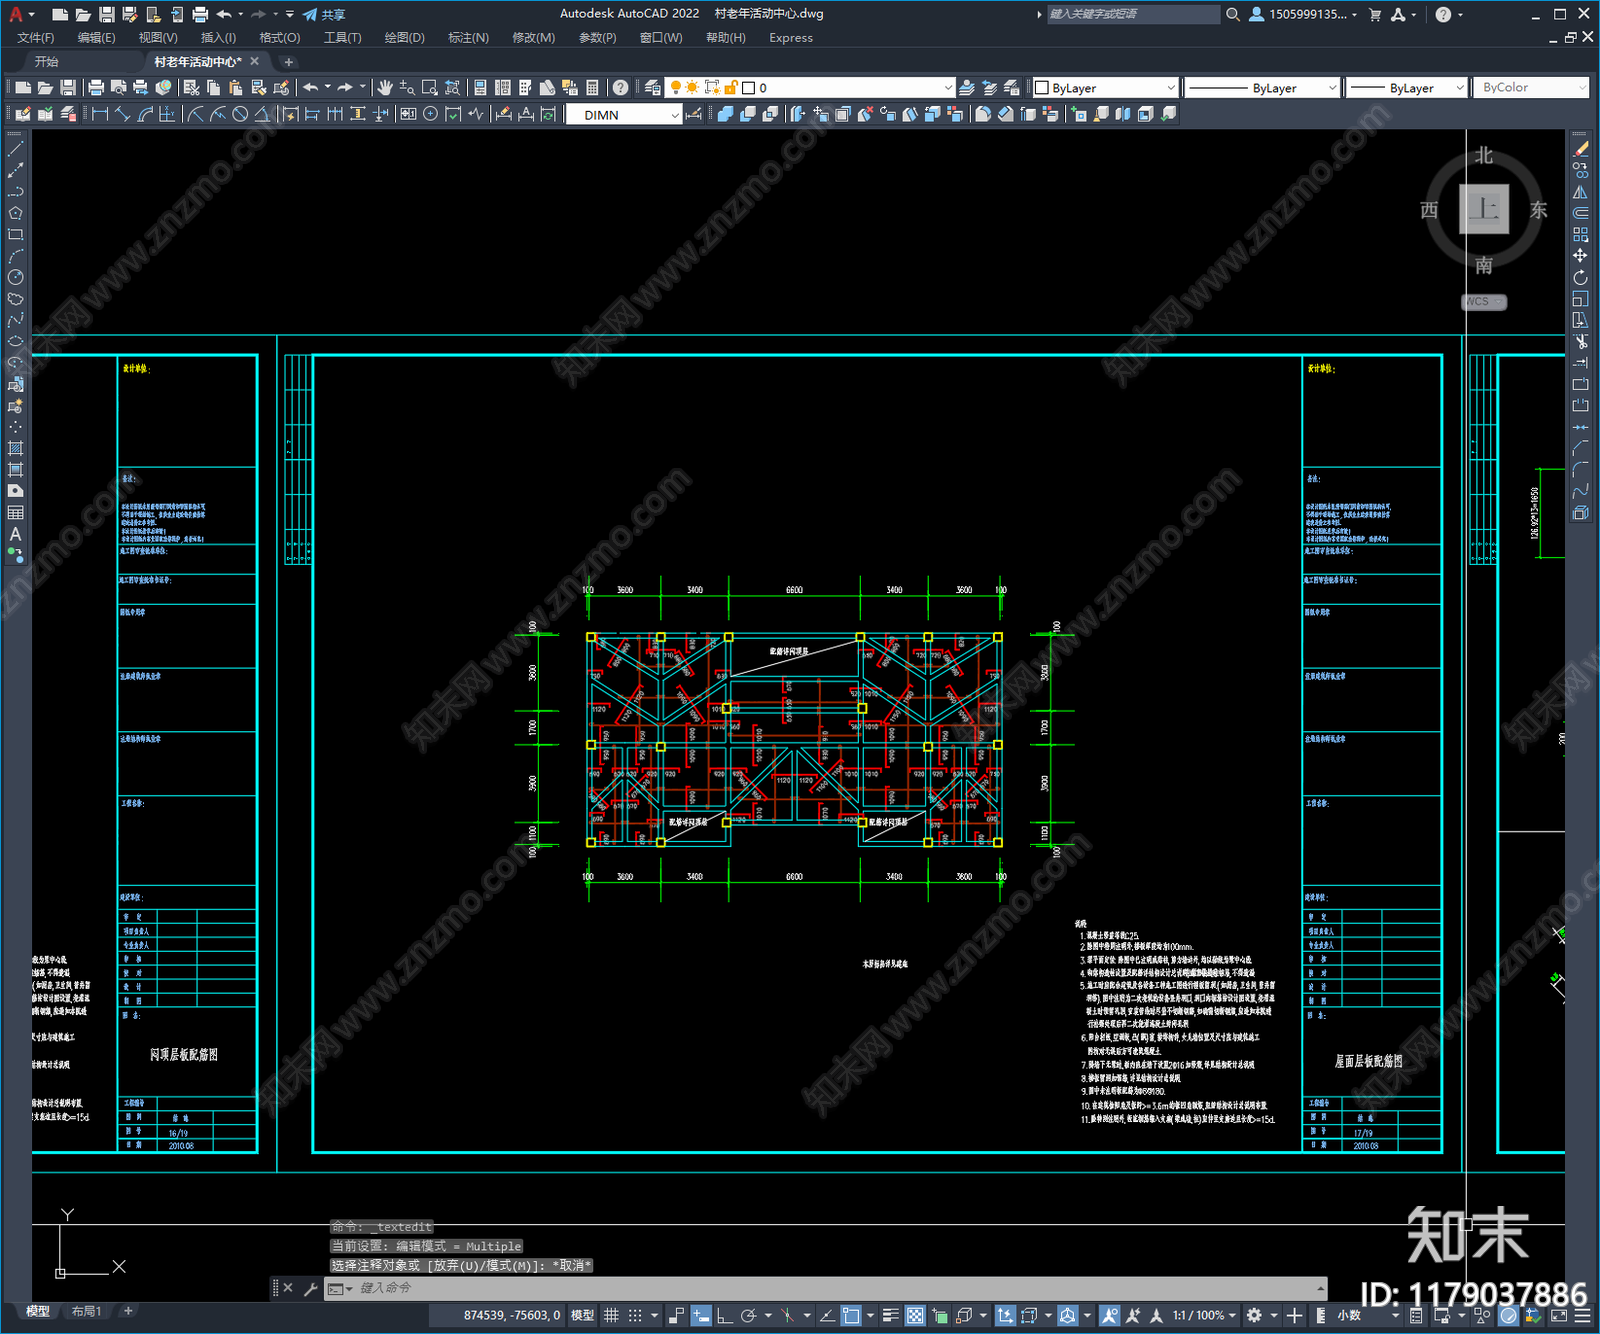1600x1334 pixels.
Task: Click the Save icon in quick access toolbar
Action: point(106,14)
